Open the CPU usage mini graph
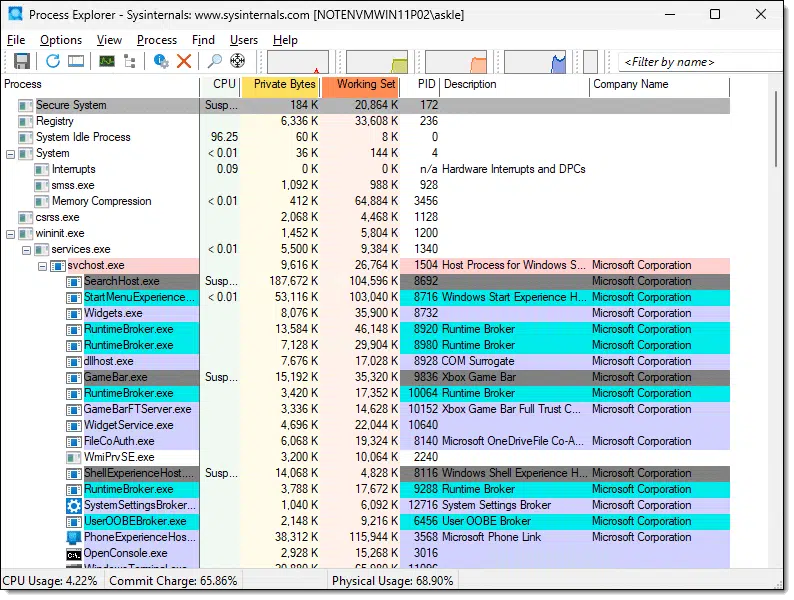 tap(298, 62)
